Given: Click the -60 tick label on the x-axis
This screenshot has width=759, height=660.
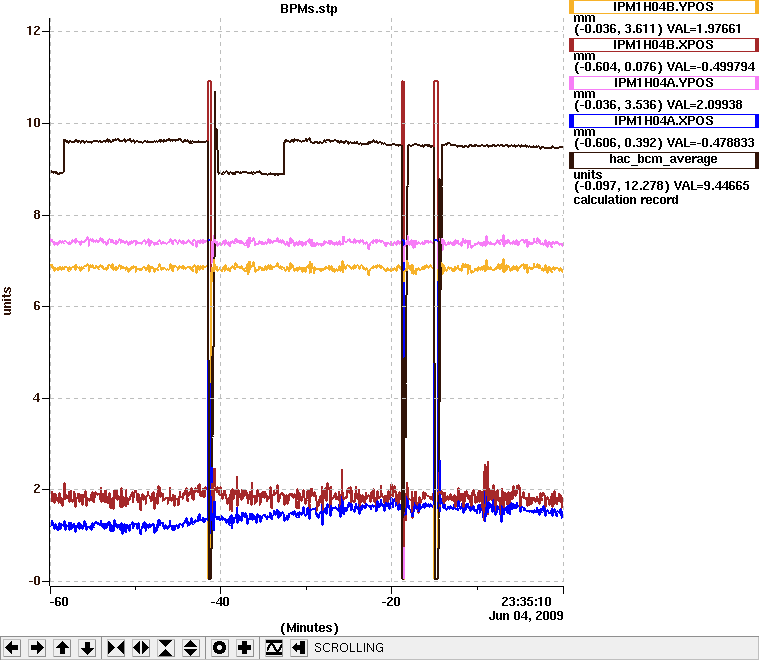Looking at the screenshot, I should click(x=59, y=601).
